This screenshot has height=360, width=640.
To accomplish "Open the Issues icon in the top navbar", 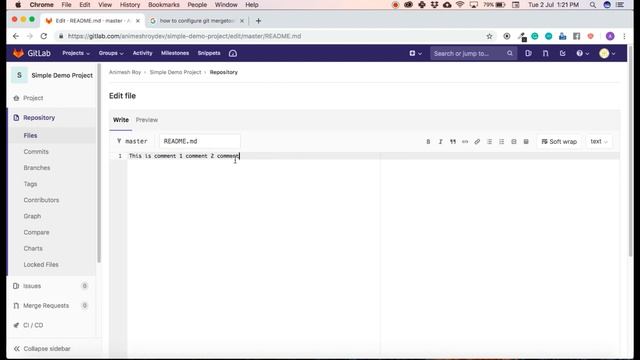I will 528,53.
